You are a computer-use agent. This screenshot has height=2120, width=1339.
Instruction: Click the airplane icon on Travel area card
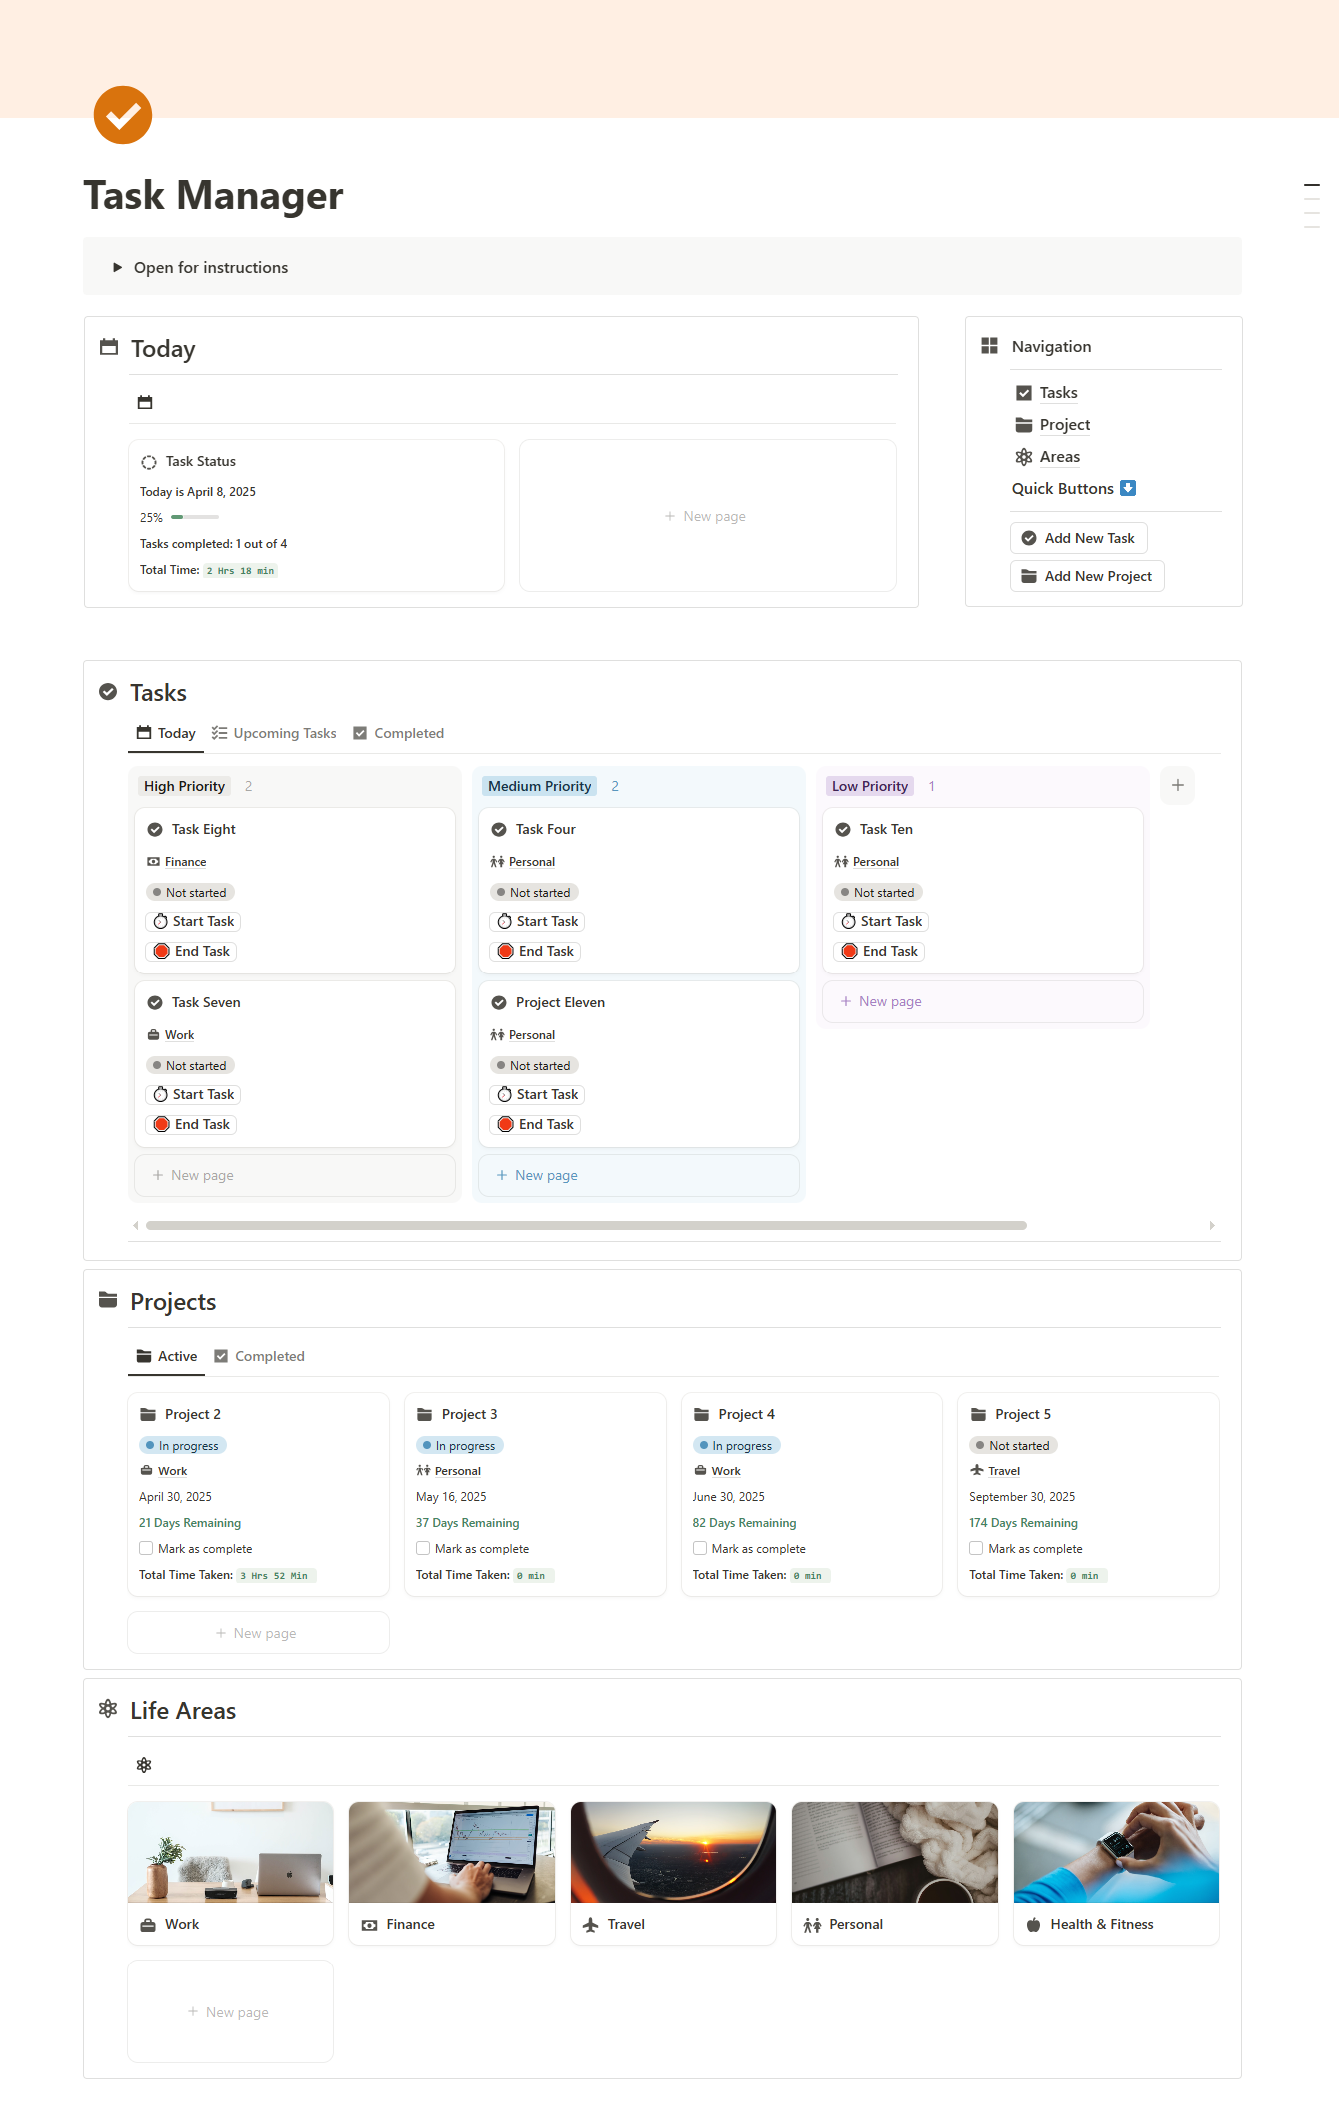(x=590, y=1924)
